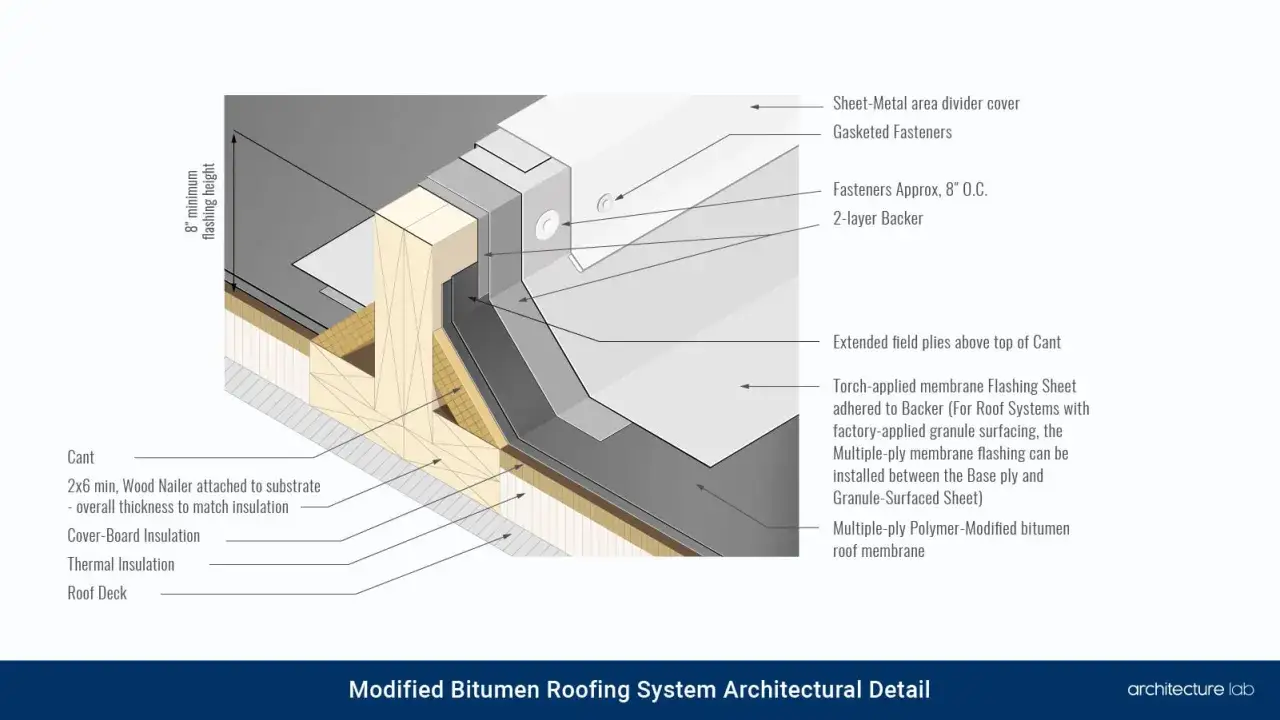Viewport: 1280px width, 720px height.
Task: Click the 'Fasteners Approx, 8" O.C.' label
Action: 910,189
